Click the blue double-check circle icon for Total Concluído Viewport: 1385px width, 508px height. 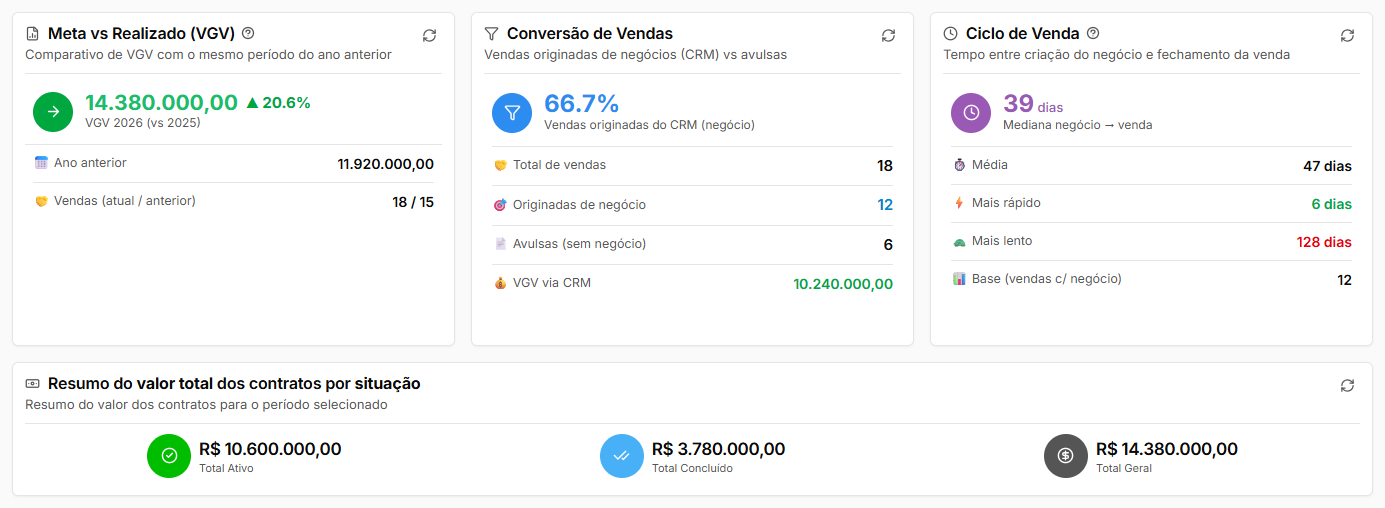[x=621, y=456]
